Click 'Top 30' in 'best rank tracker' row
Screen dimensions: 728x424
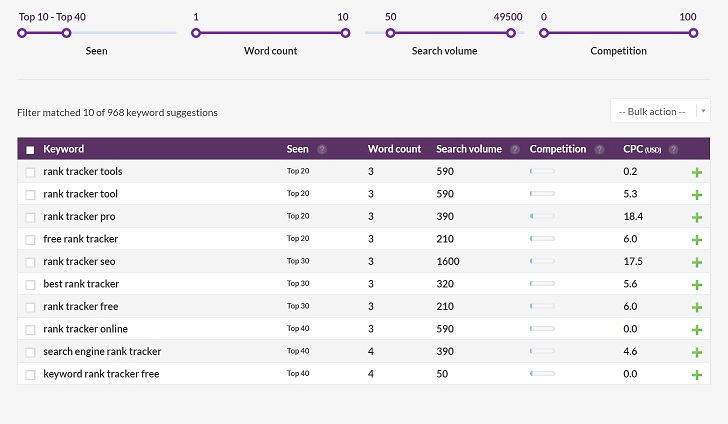click(298, 283)
